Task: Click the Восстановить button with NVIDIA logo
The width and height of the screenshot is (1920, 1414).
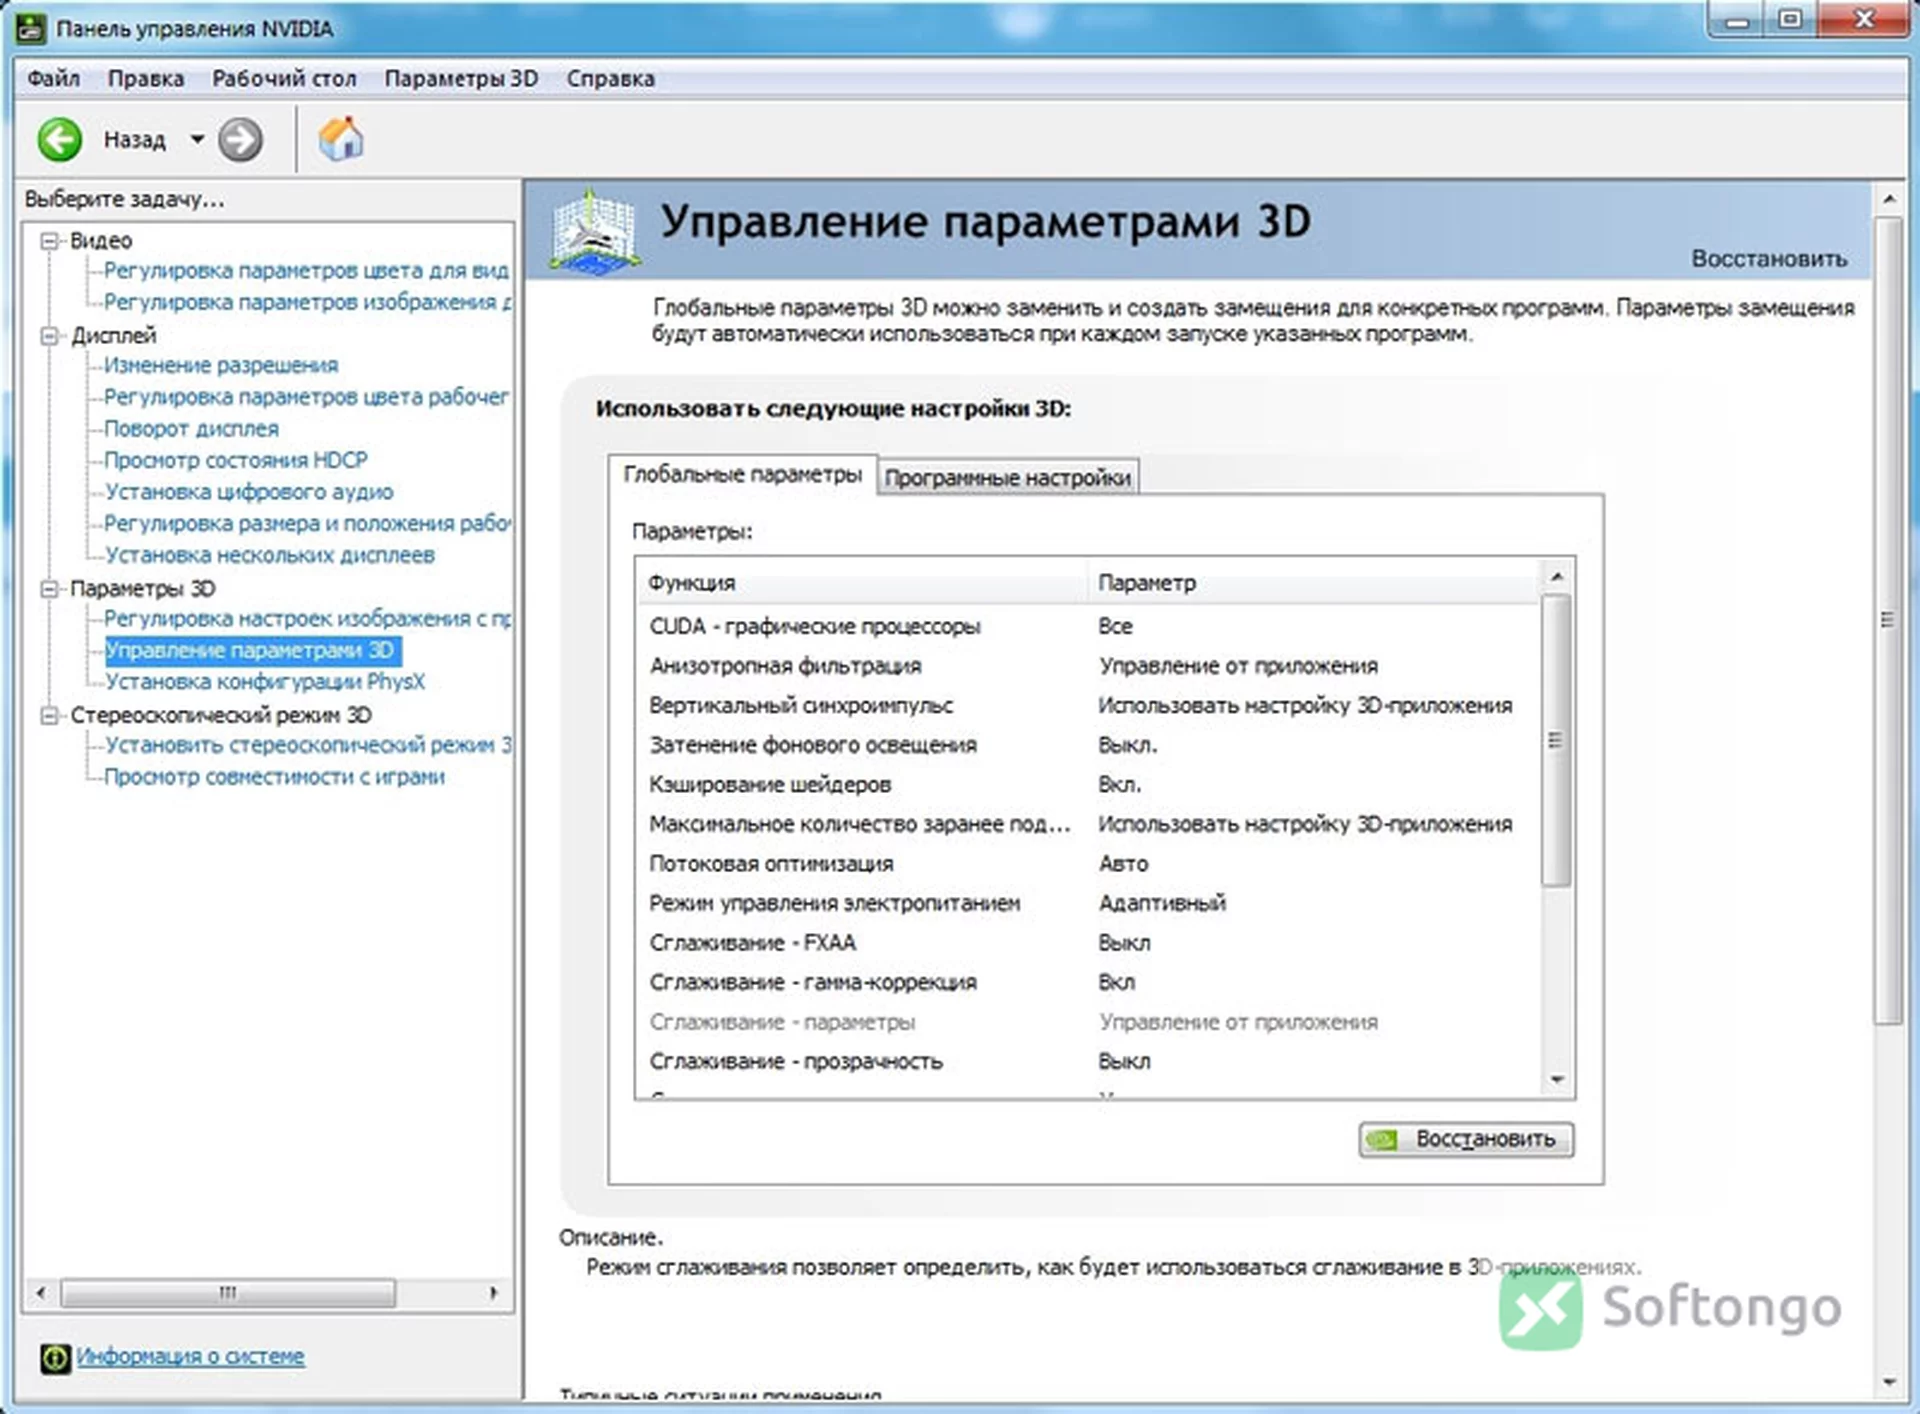Action: point(1466,1139)
